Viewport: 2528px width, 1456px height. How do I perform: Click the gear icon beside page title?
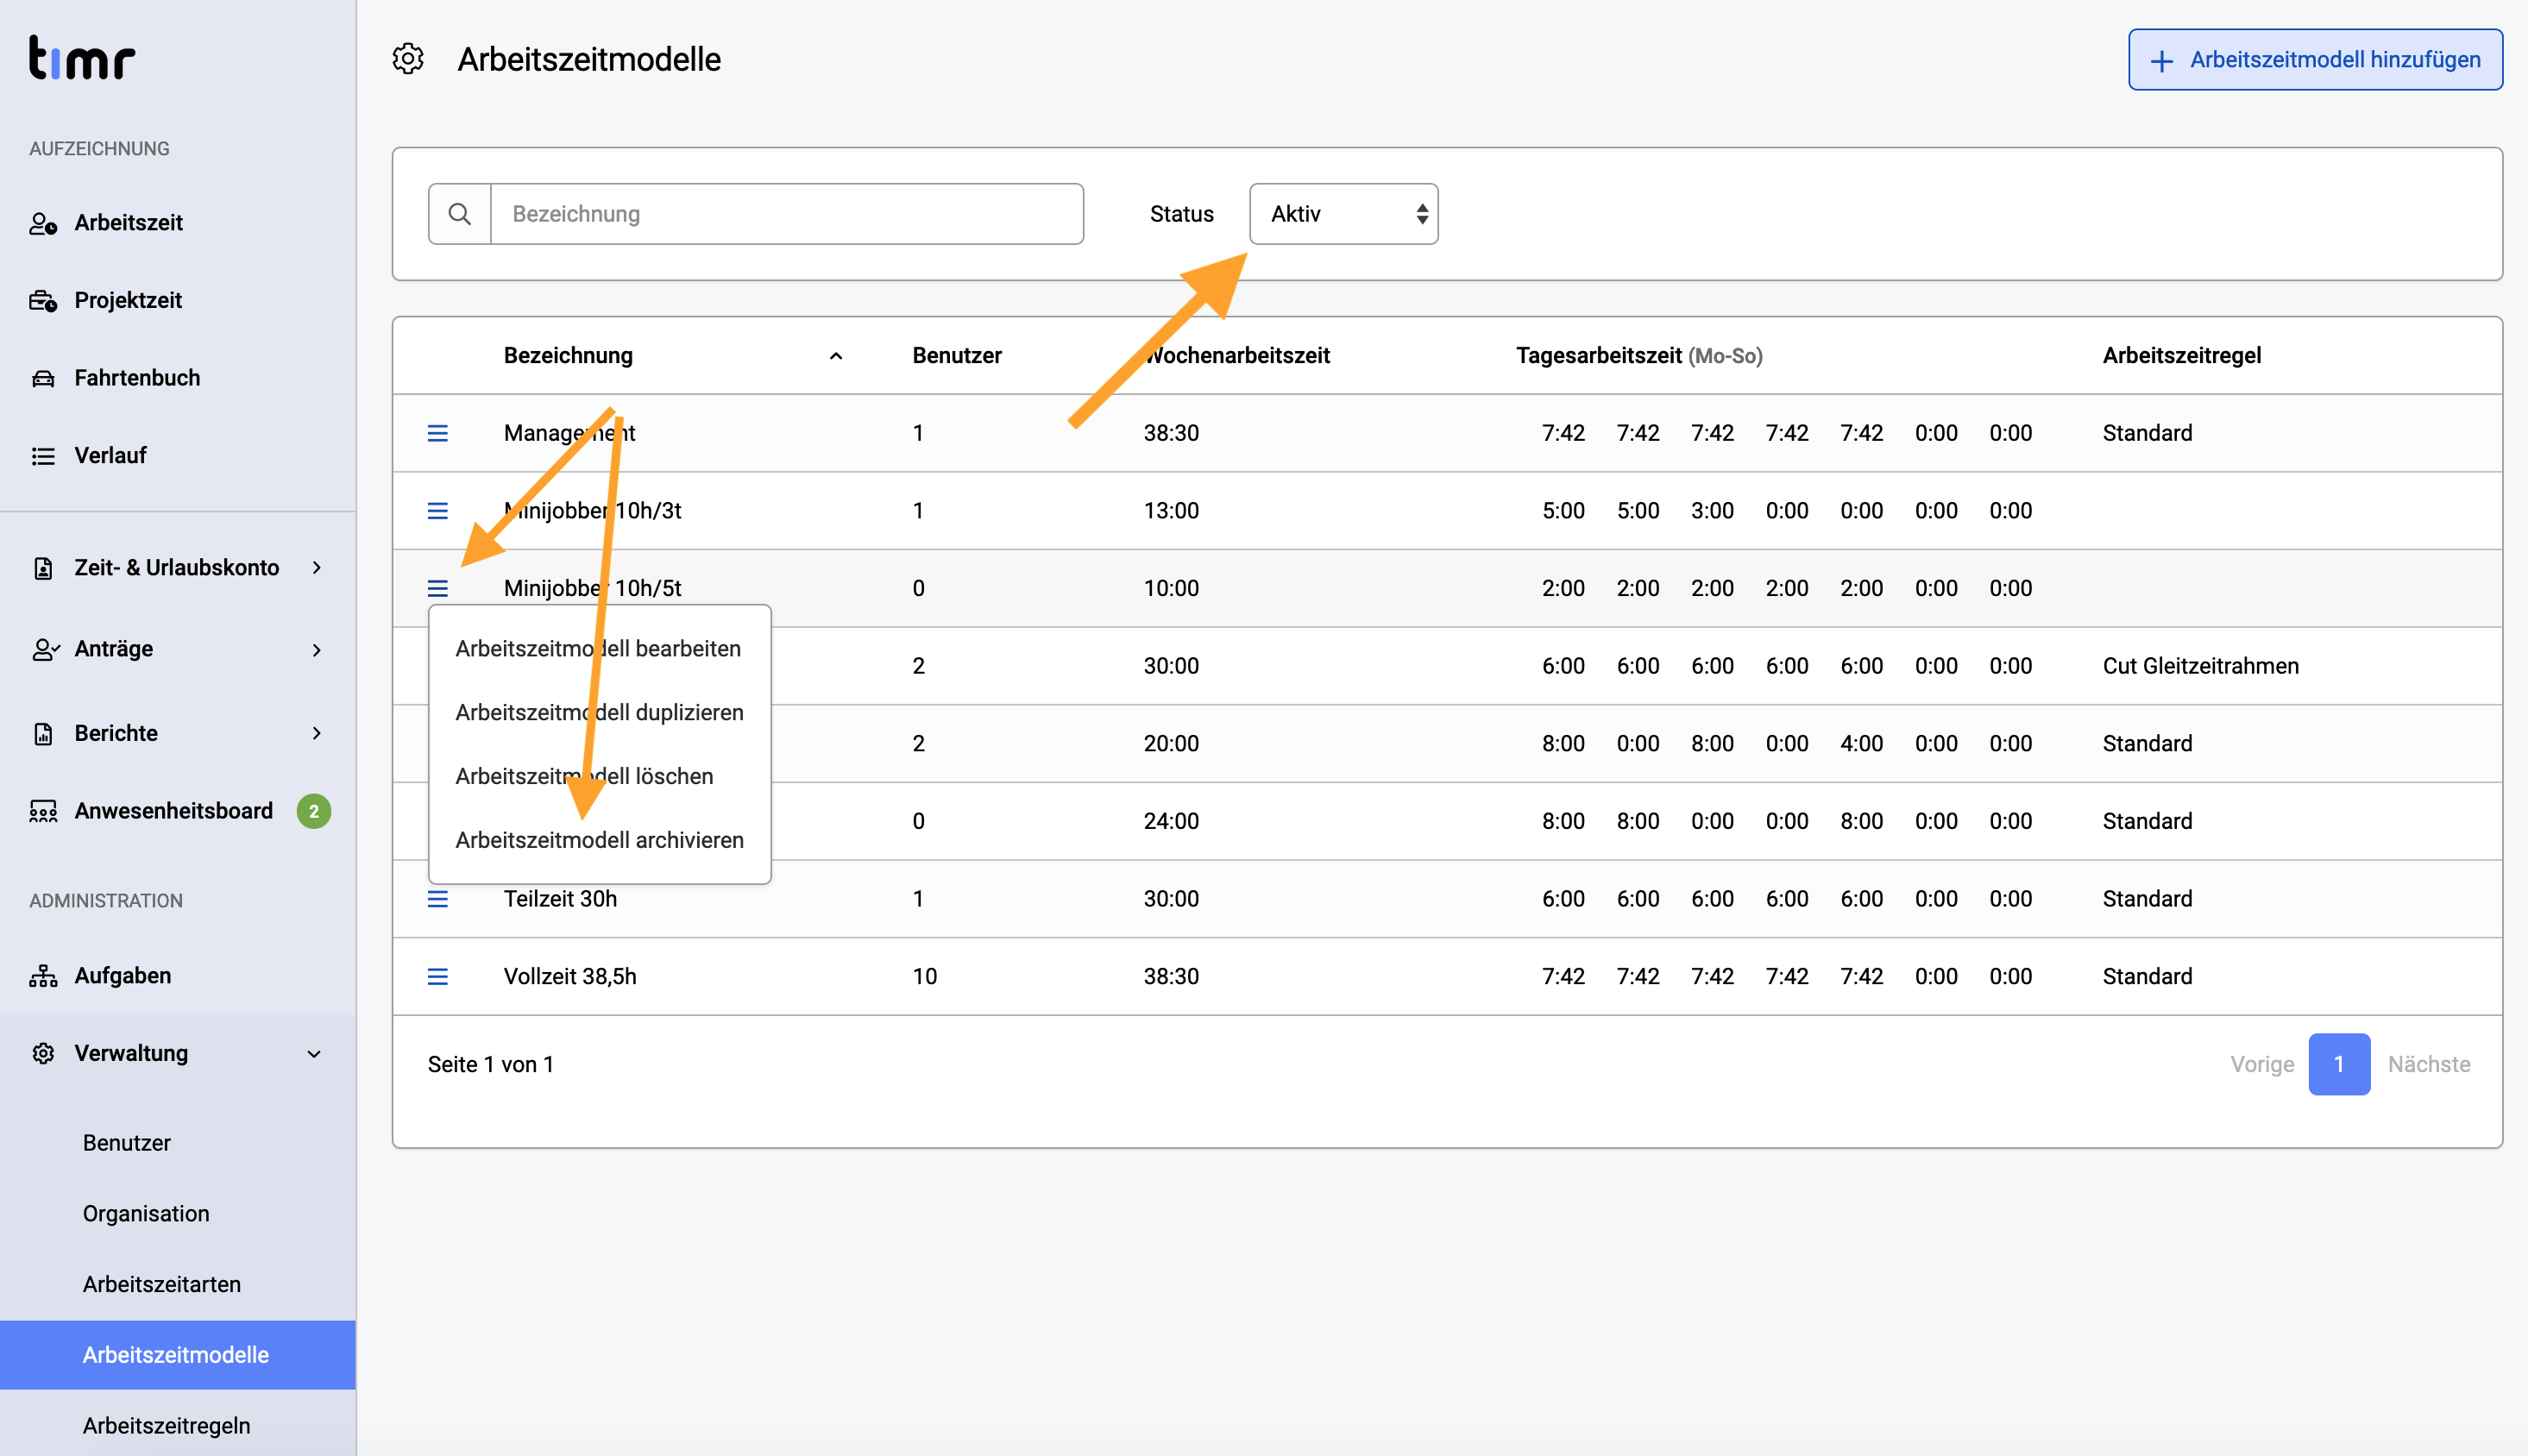pos(408,59)
